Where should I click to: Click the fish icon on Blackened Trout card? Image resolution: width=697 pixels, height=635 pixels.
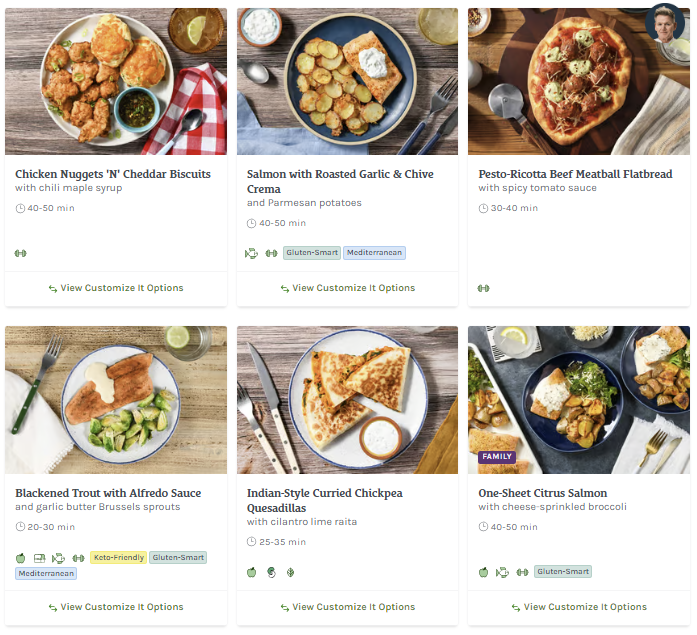pyautogui.click(x=58, y=558)
